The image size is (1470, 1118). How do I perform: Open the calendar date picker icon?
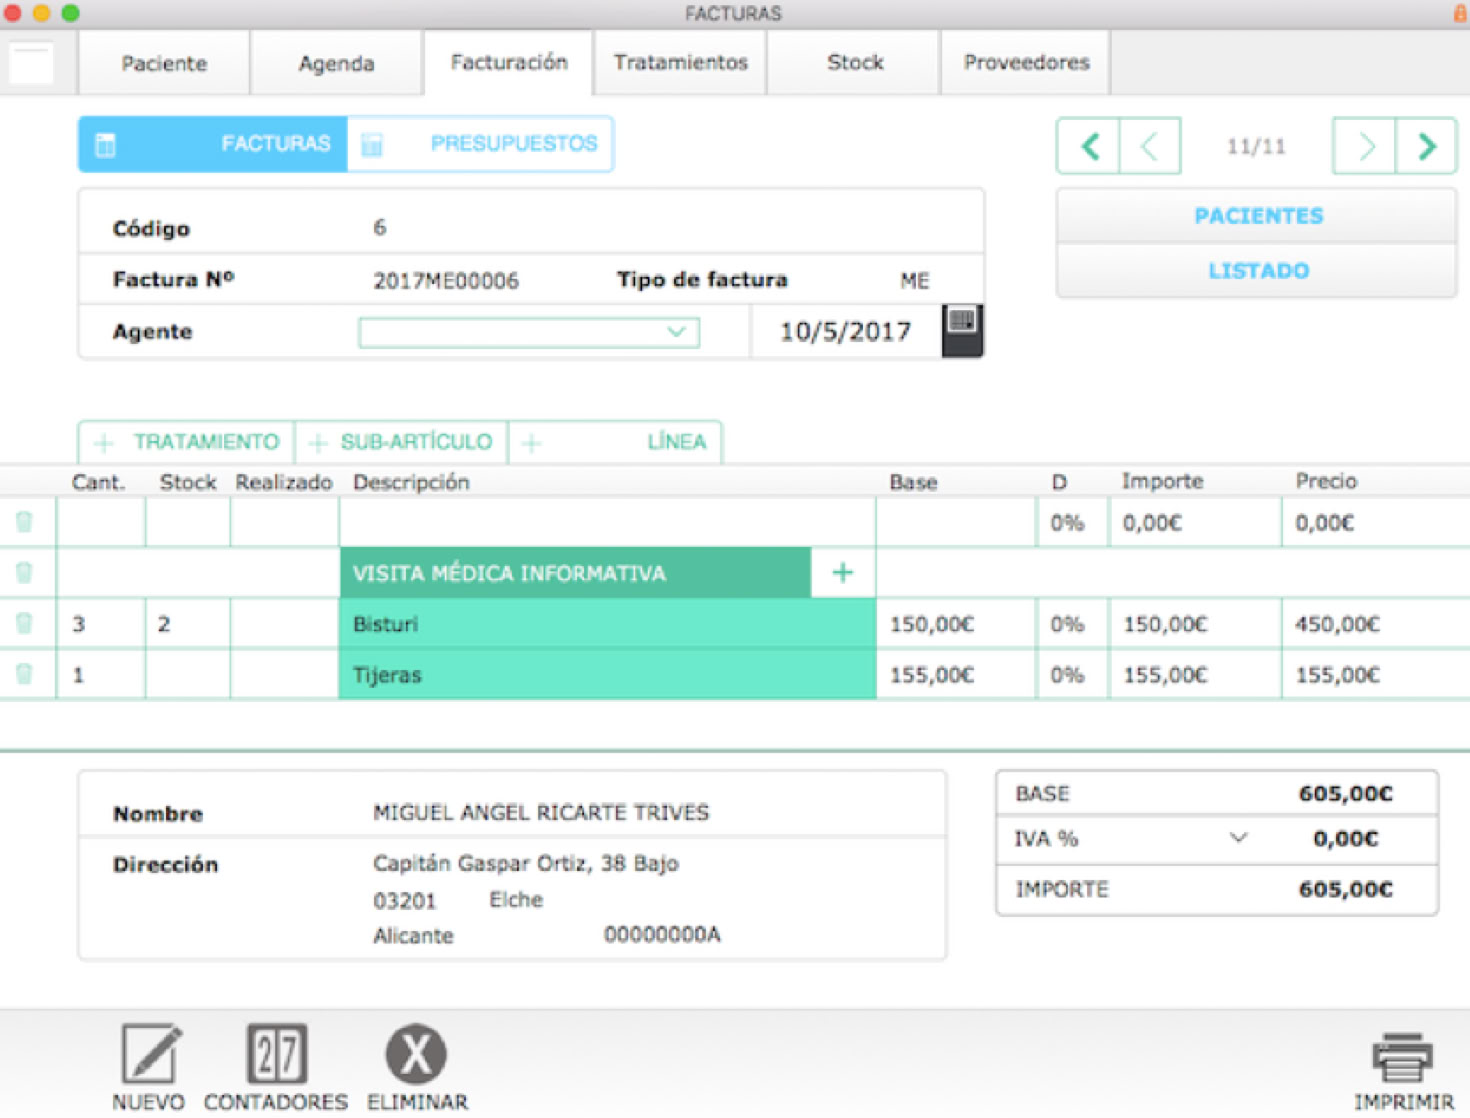(x=962, y=330)
